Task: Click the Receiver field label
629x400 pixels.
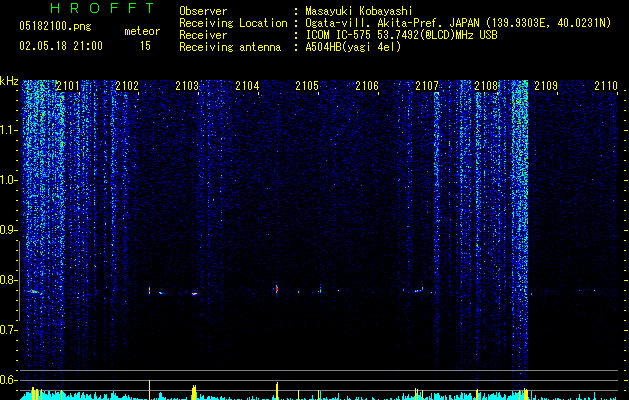Action: (203, 35)
